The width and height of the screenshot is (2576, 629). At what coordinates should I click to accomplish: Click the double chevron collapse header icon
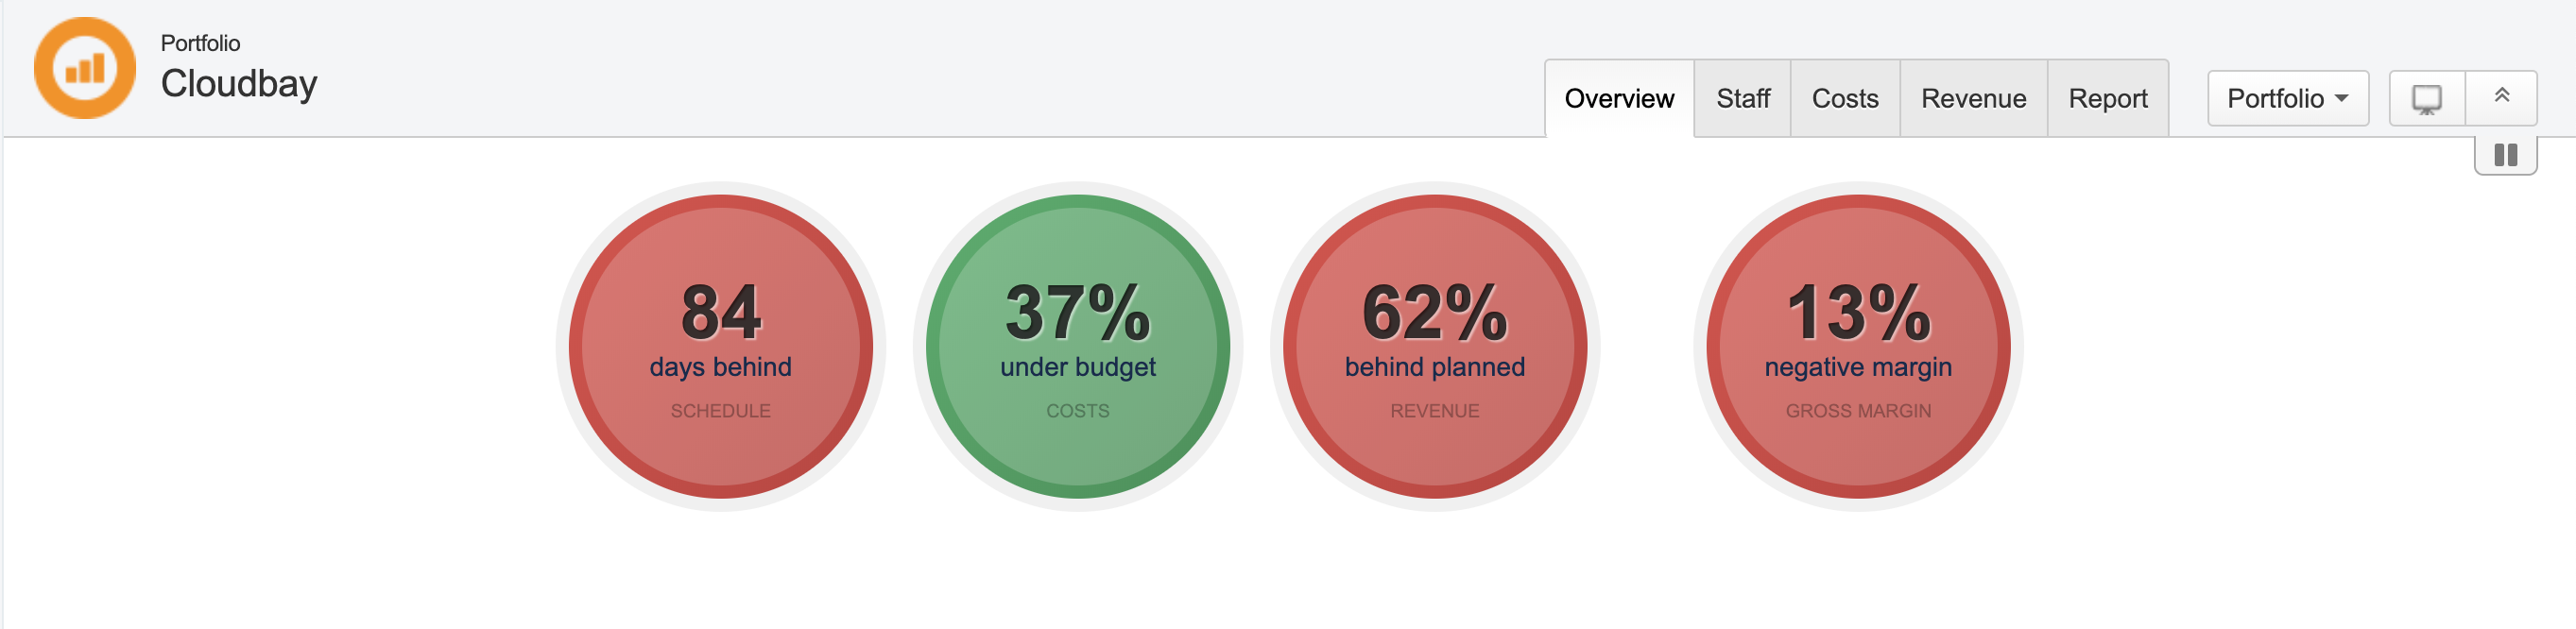coord(2501,96)
